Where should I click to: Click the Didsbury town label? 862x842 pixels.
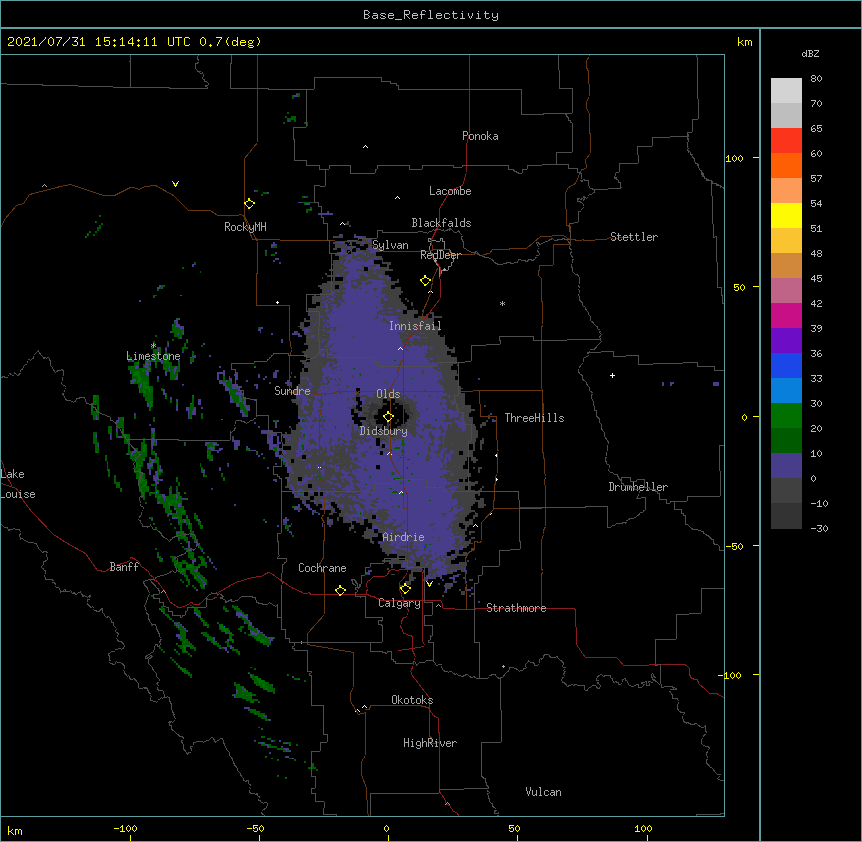384,431
